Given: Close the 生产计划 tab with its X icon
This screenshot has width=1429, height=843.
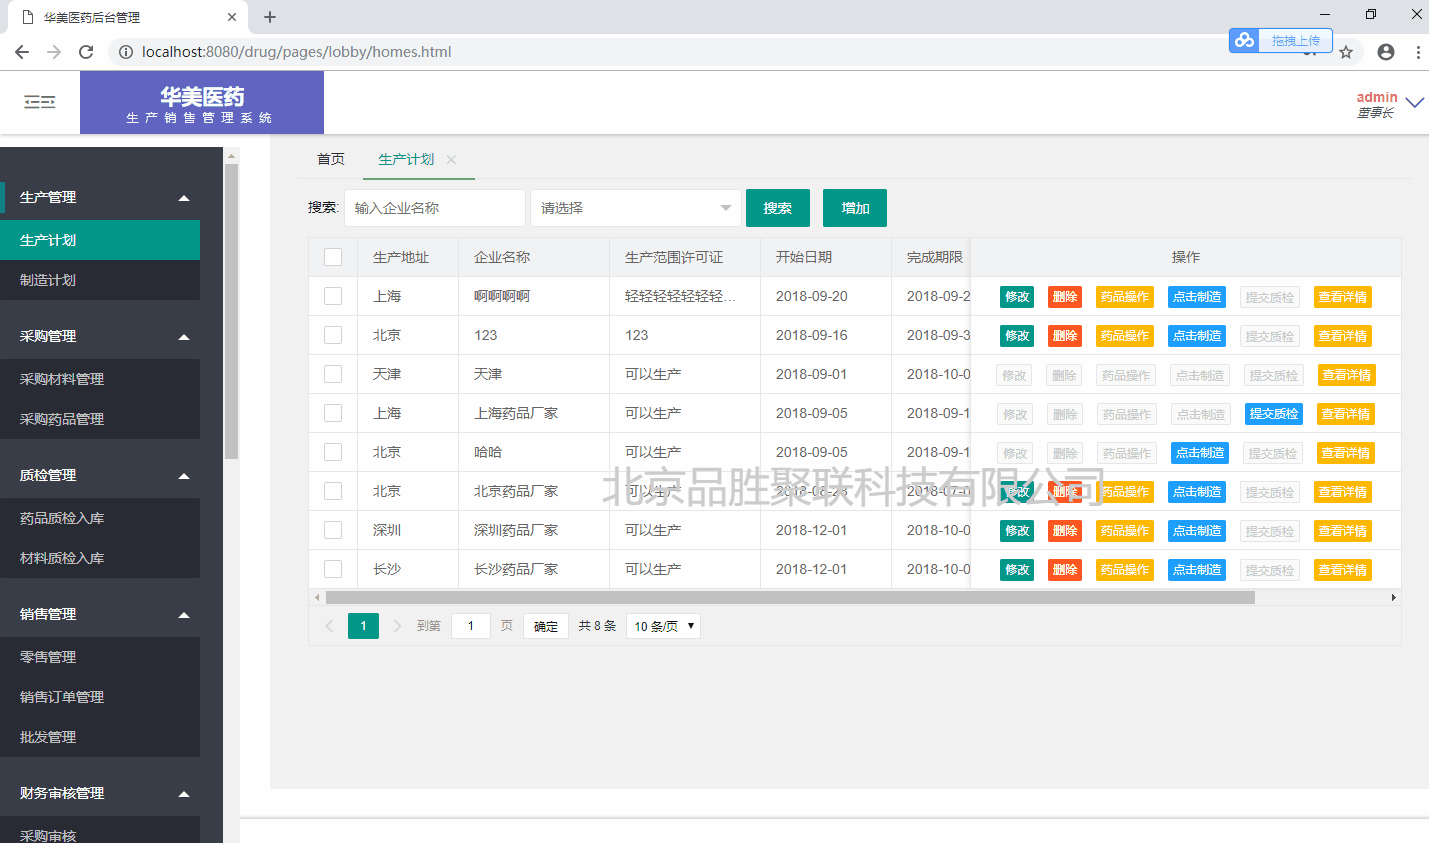Looking at the screenshot, I should tap(451, 160).
